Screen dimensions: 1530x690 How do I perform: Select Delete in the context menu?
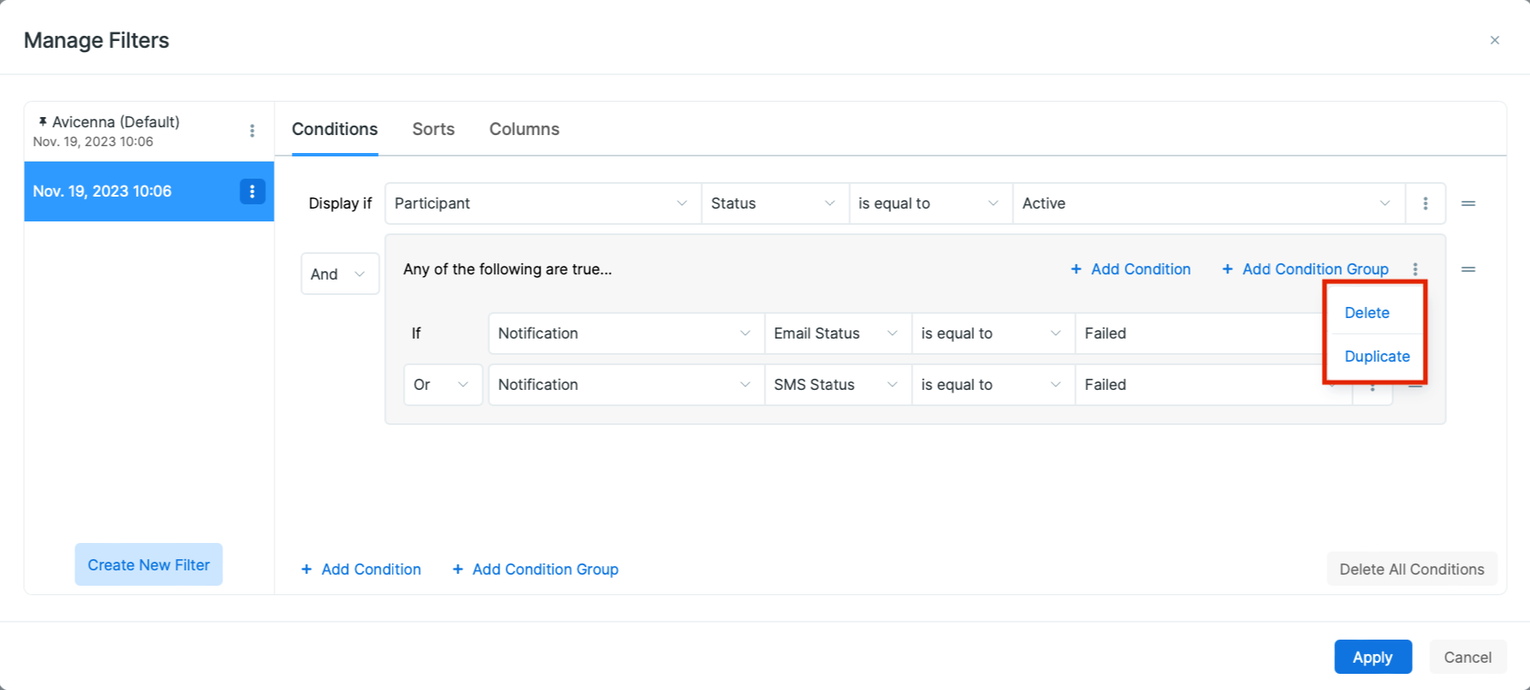1366,312
